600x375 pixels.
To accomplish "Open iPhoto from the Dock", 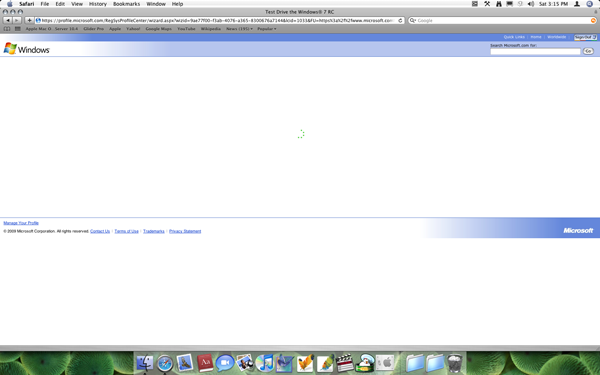I will 245,363.
